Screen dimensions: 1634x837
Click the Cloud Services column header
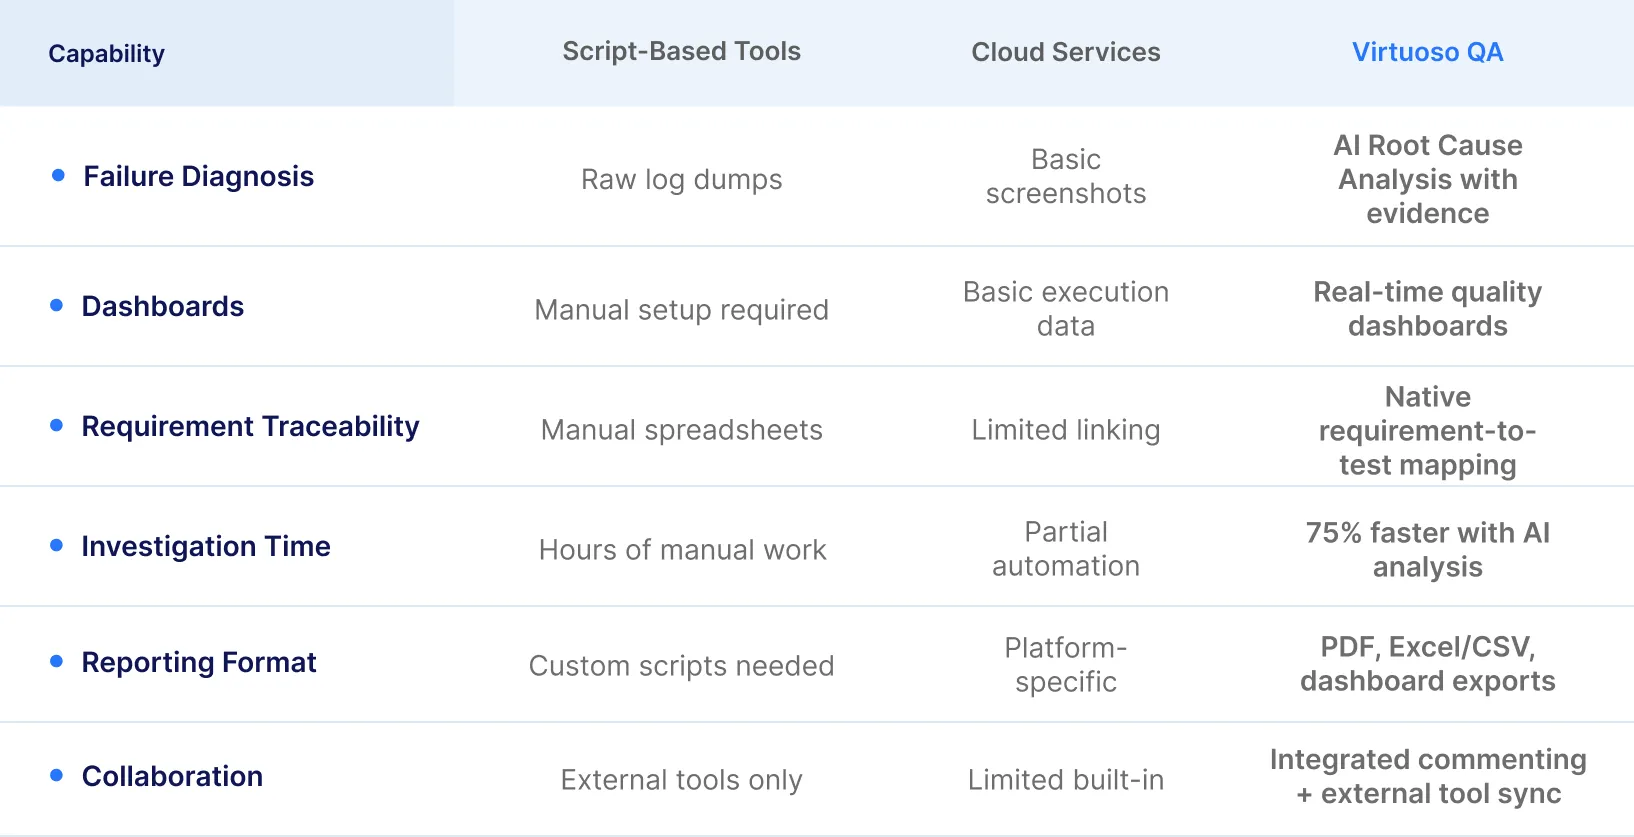click(x=1066, y=52)
